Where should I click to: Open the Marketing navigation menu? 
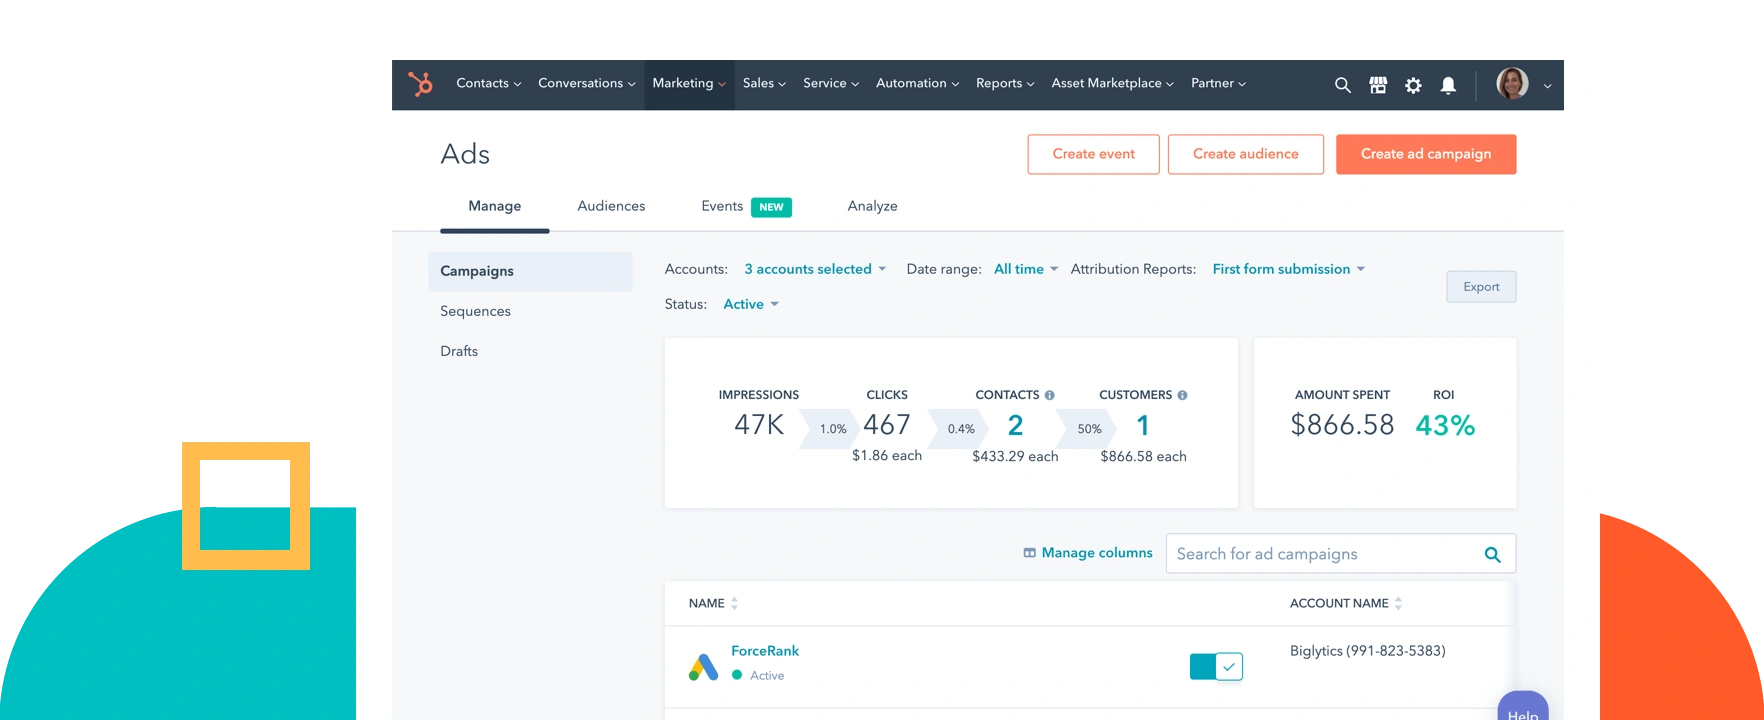pos(689,83)
